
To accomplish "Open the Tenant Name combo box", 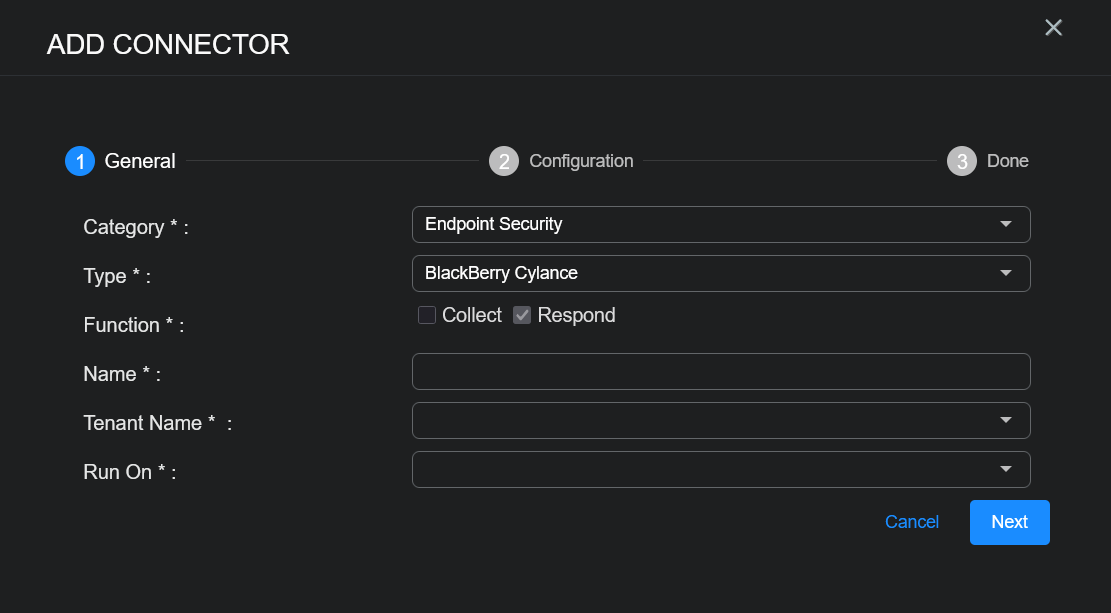I will click(x=700, y=420).
